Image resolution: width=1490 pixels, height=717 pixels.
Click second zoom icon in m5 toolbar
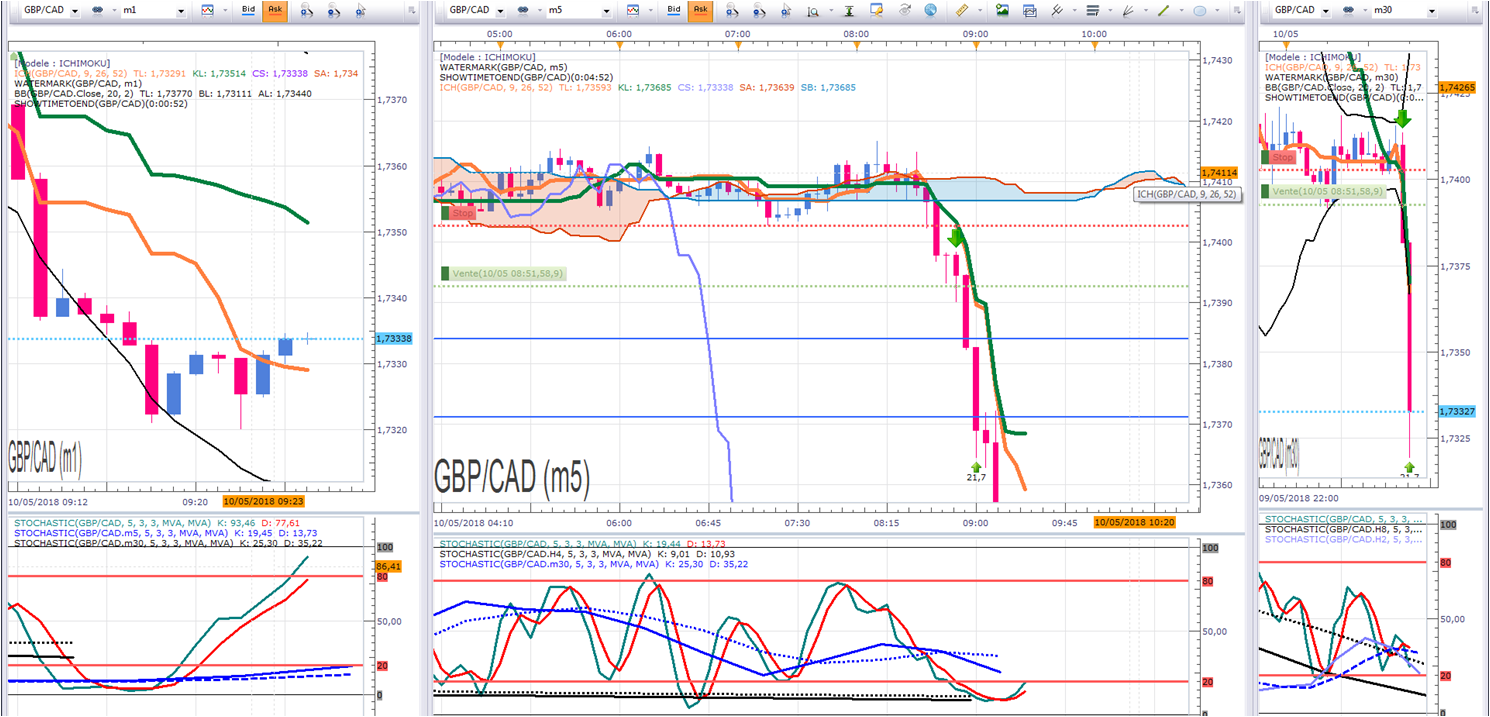tap(758, 11)
